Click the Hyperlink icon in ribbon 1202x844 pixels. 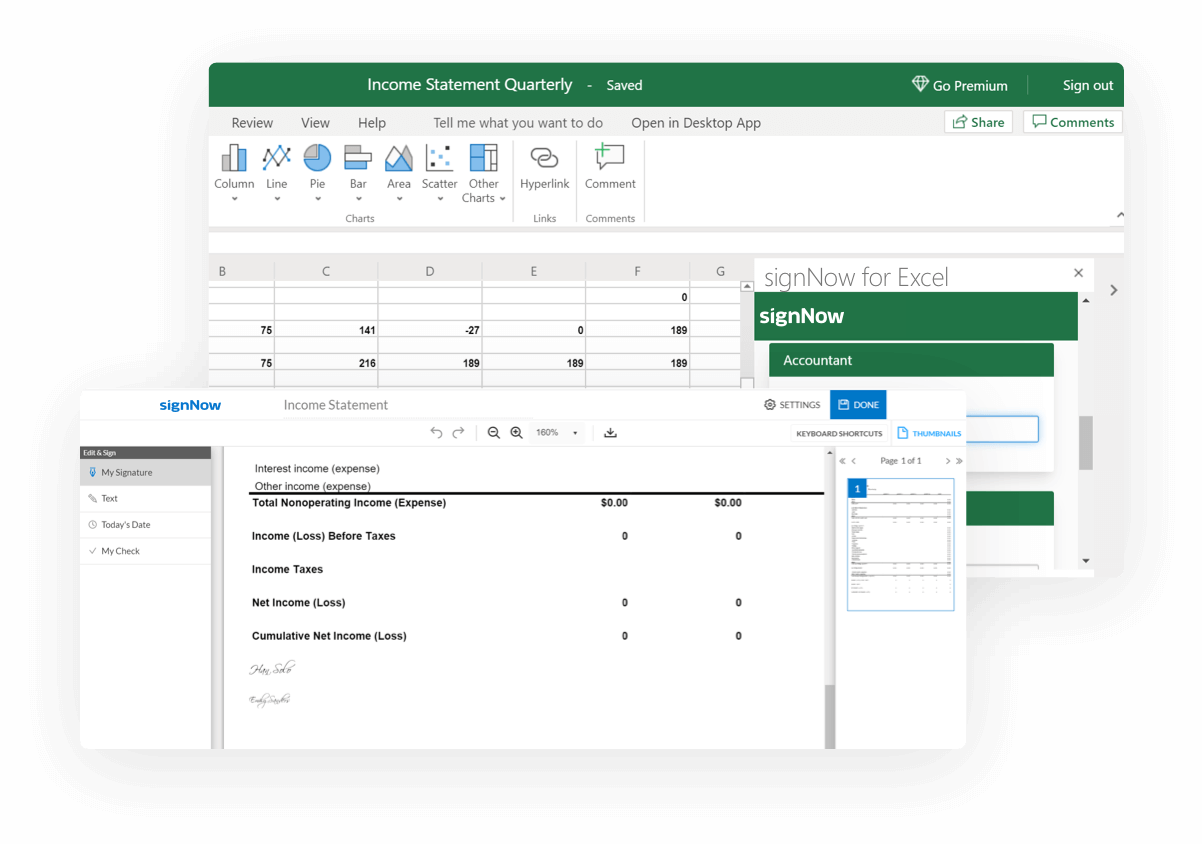544,166
